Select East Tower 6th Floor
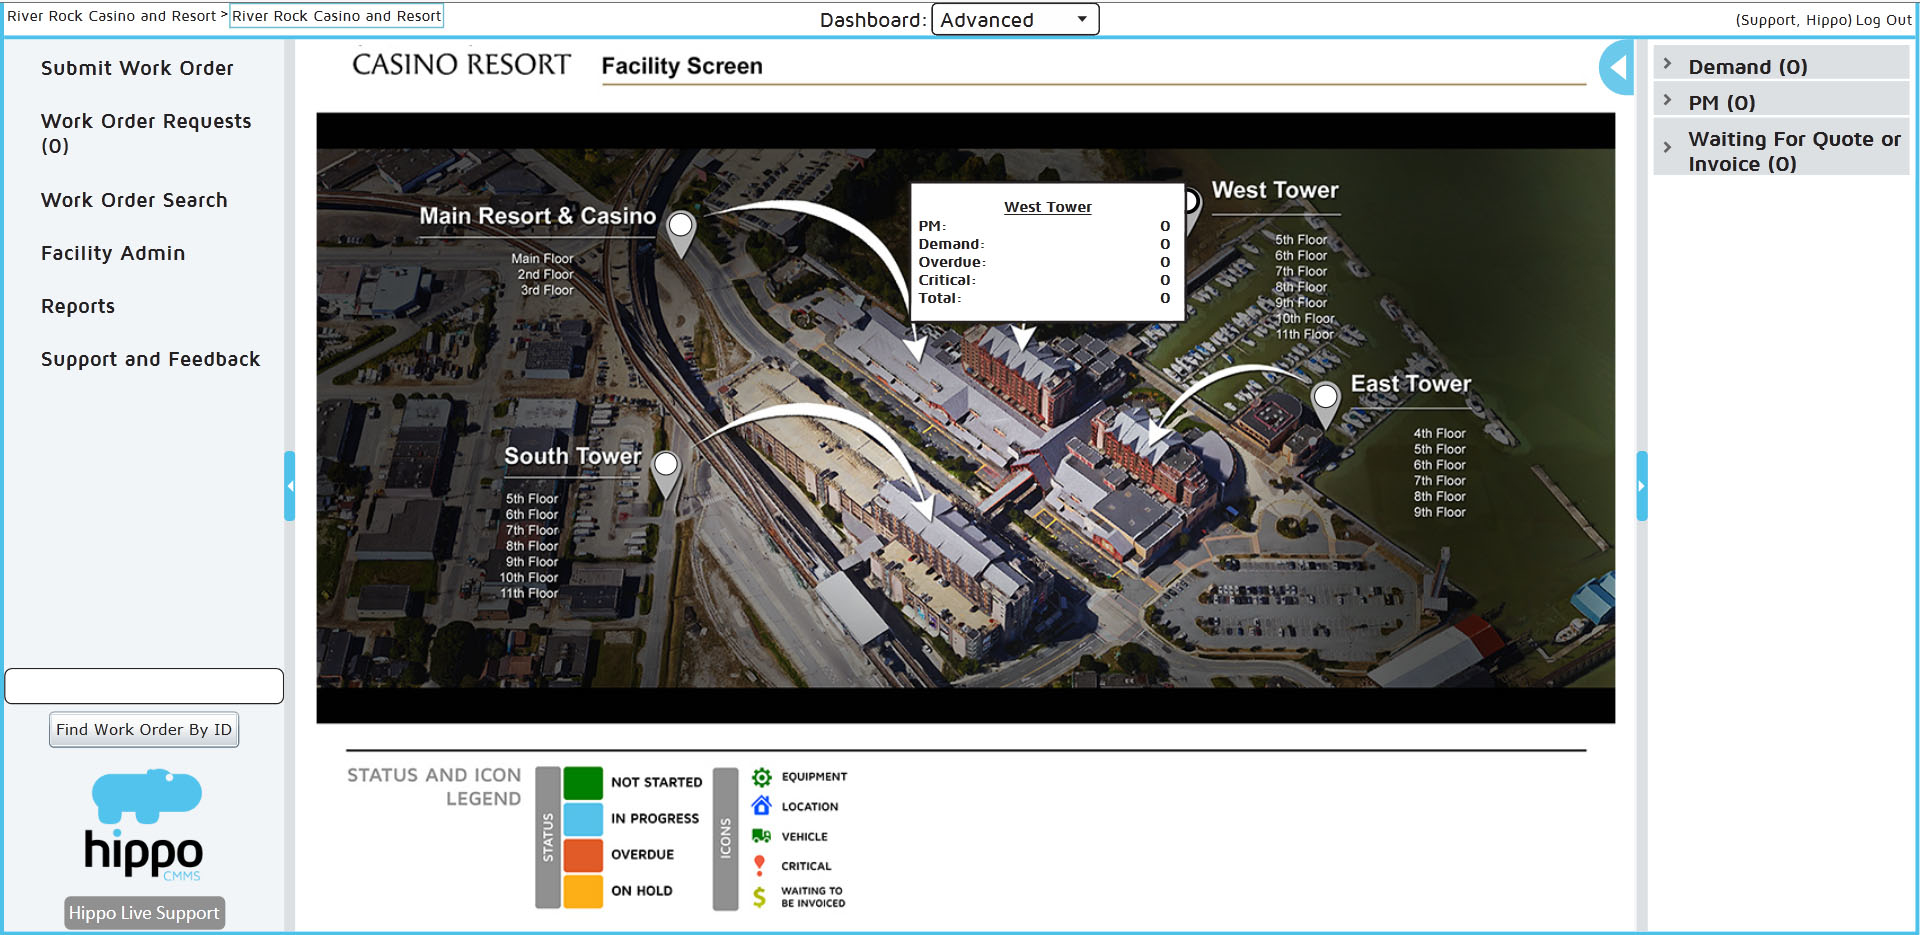This screenshot has width=1920, height=935. pos(1439,465)
